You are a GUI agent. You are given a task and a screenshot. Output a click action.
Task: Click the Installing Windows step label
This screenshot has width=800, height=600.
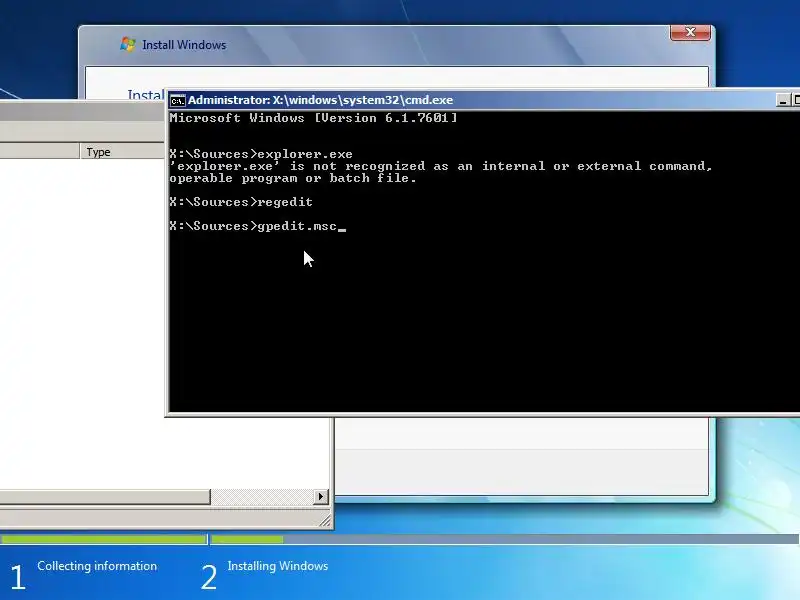(278, 566)
